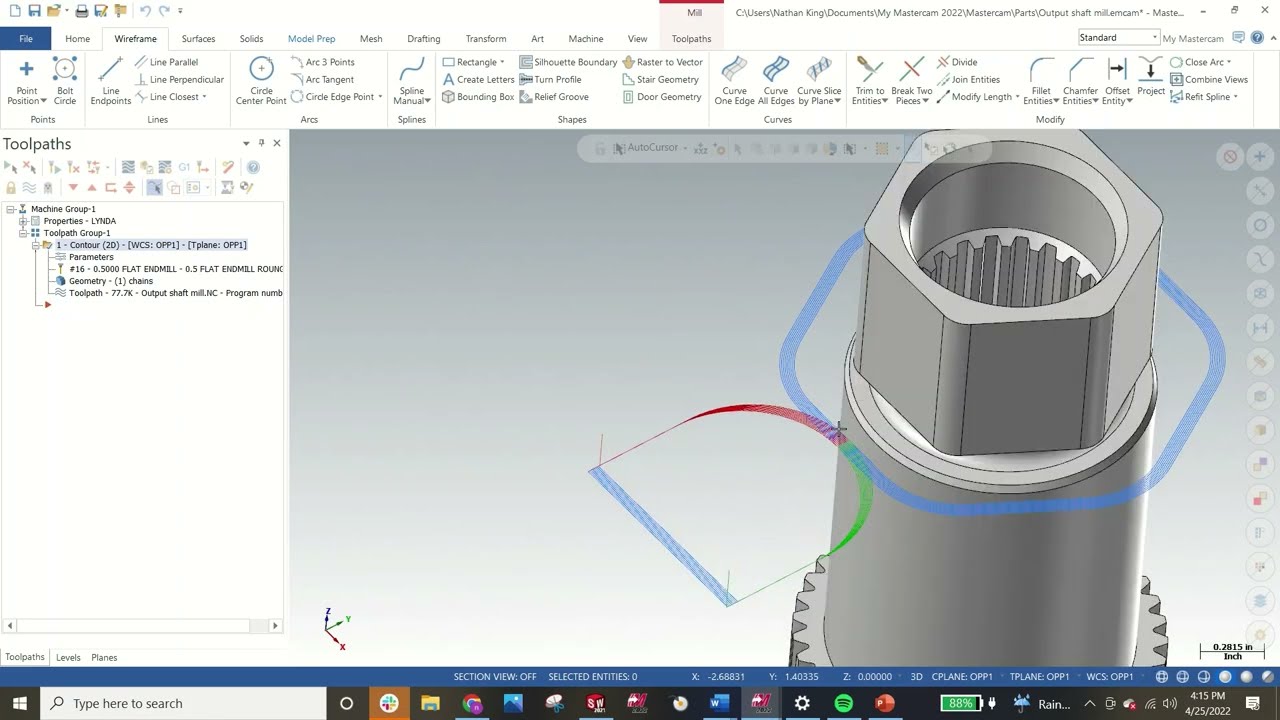Click the Toolpaths panel horizontal scrollbar

click(142, 626)
